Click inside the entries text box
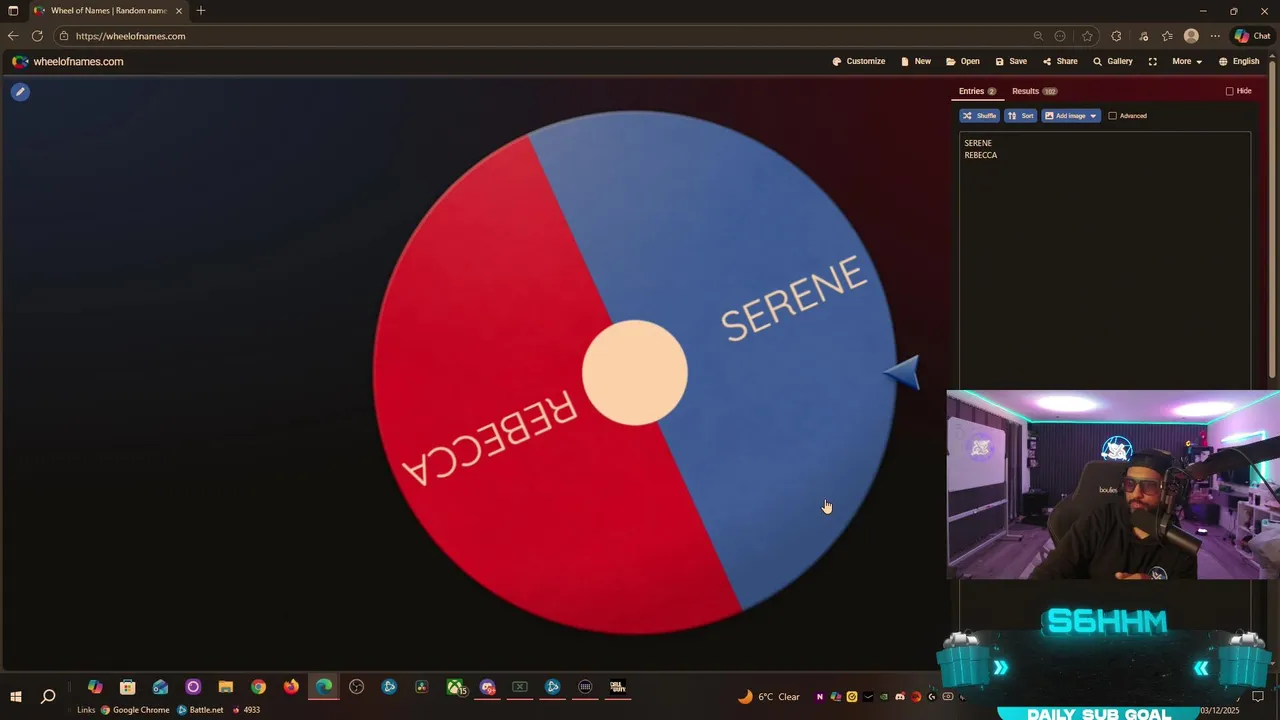 [x=1105, y=260]
